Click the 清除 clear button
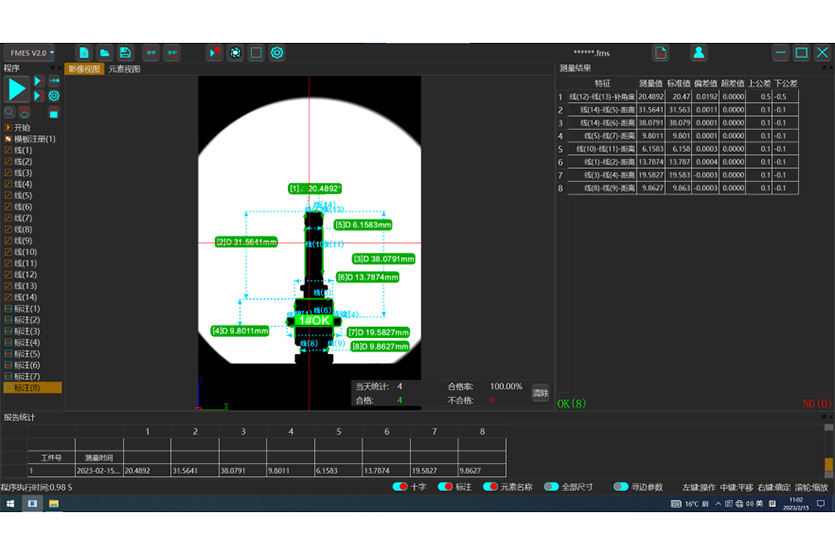Image resolution: width=835 pixels, height=555 pixels. (x=540, y=393)
